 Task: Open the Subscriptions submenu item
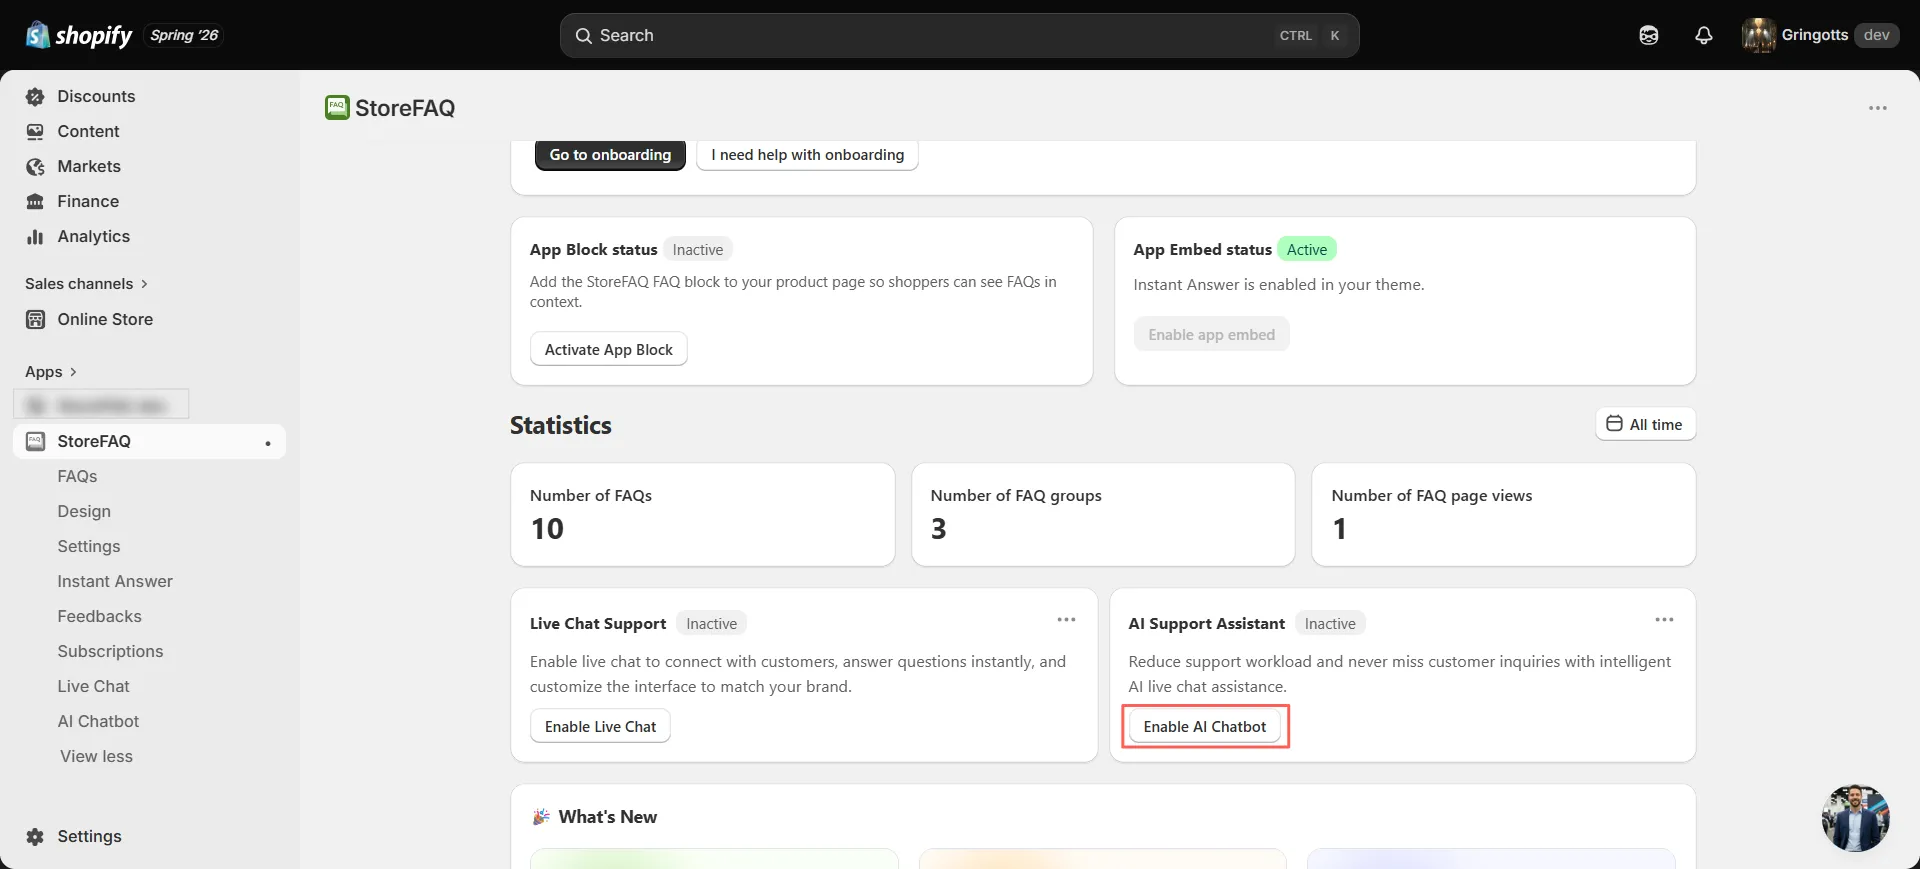pyautogui.click(x=110, y=651)
